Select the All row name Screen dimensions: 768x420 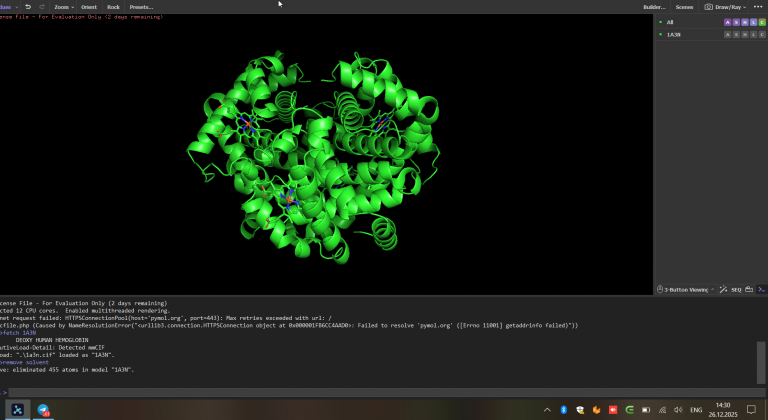(670, 22)
